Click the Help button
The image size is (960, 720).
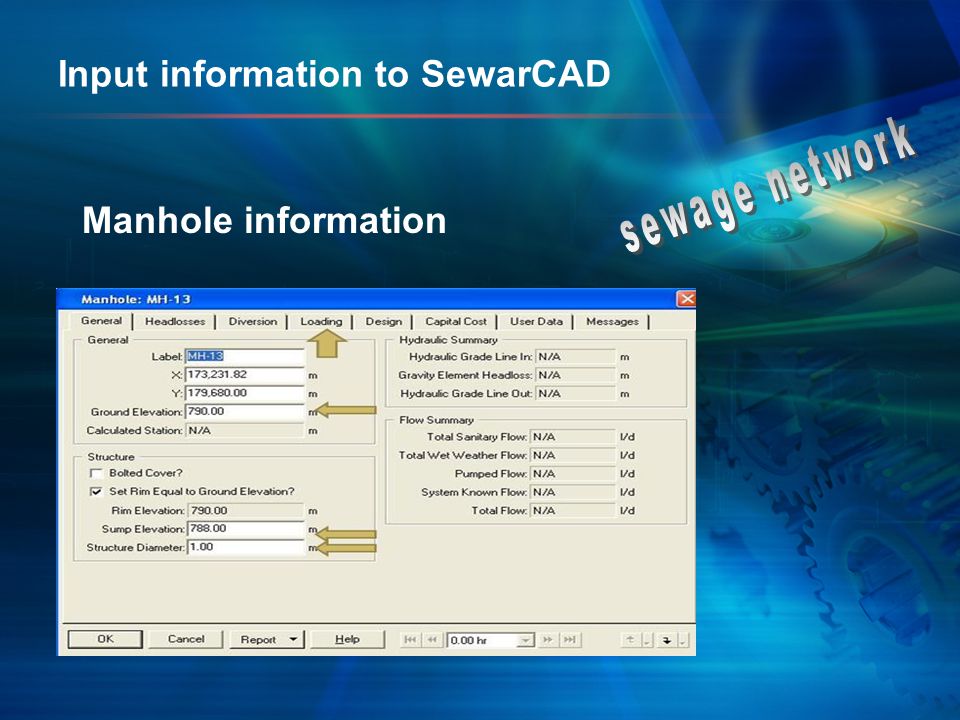[x=347, y=639]
